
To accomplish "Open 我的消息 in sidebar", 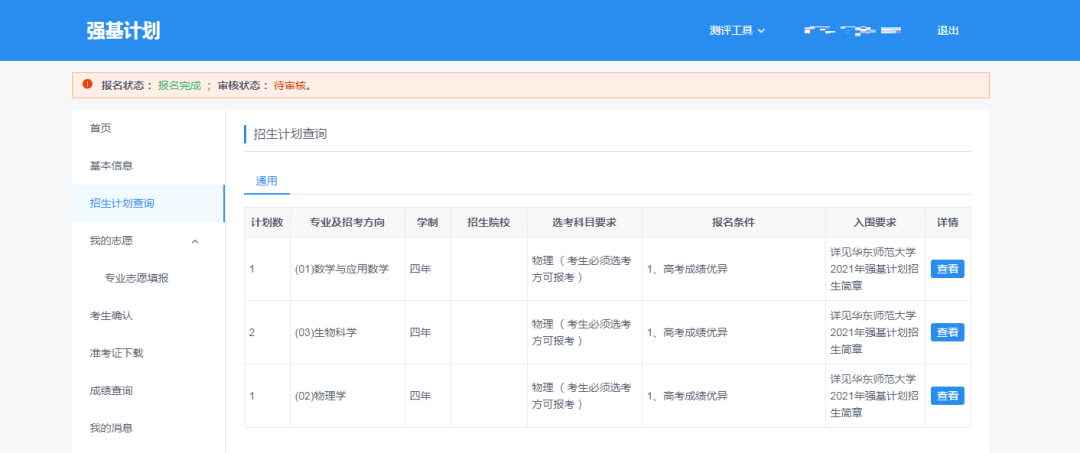I will 111,428.
